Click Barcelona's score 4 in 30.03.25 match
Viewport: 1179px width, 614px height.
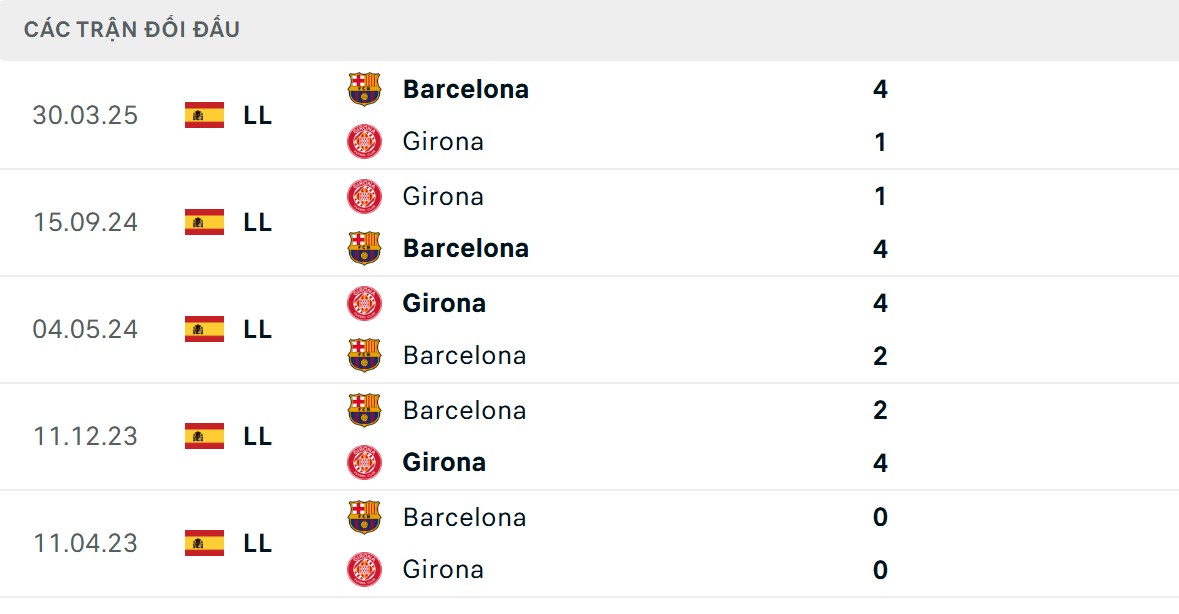coord(880,89)
